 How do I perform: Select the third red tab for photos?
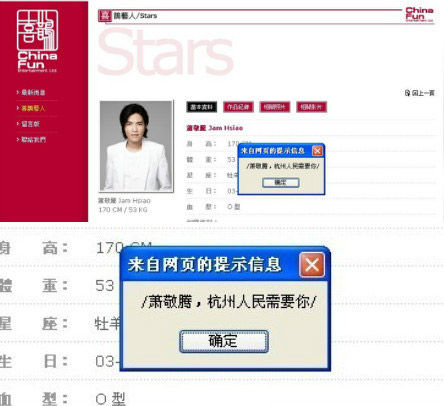point(275,107)
